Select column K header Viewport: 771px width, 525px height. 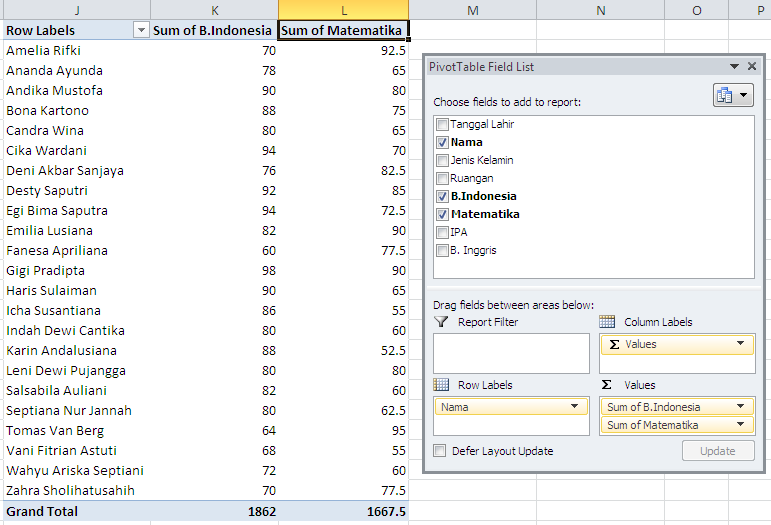214,10
